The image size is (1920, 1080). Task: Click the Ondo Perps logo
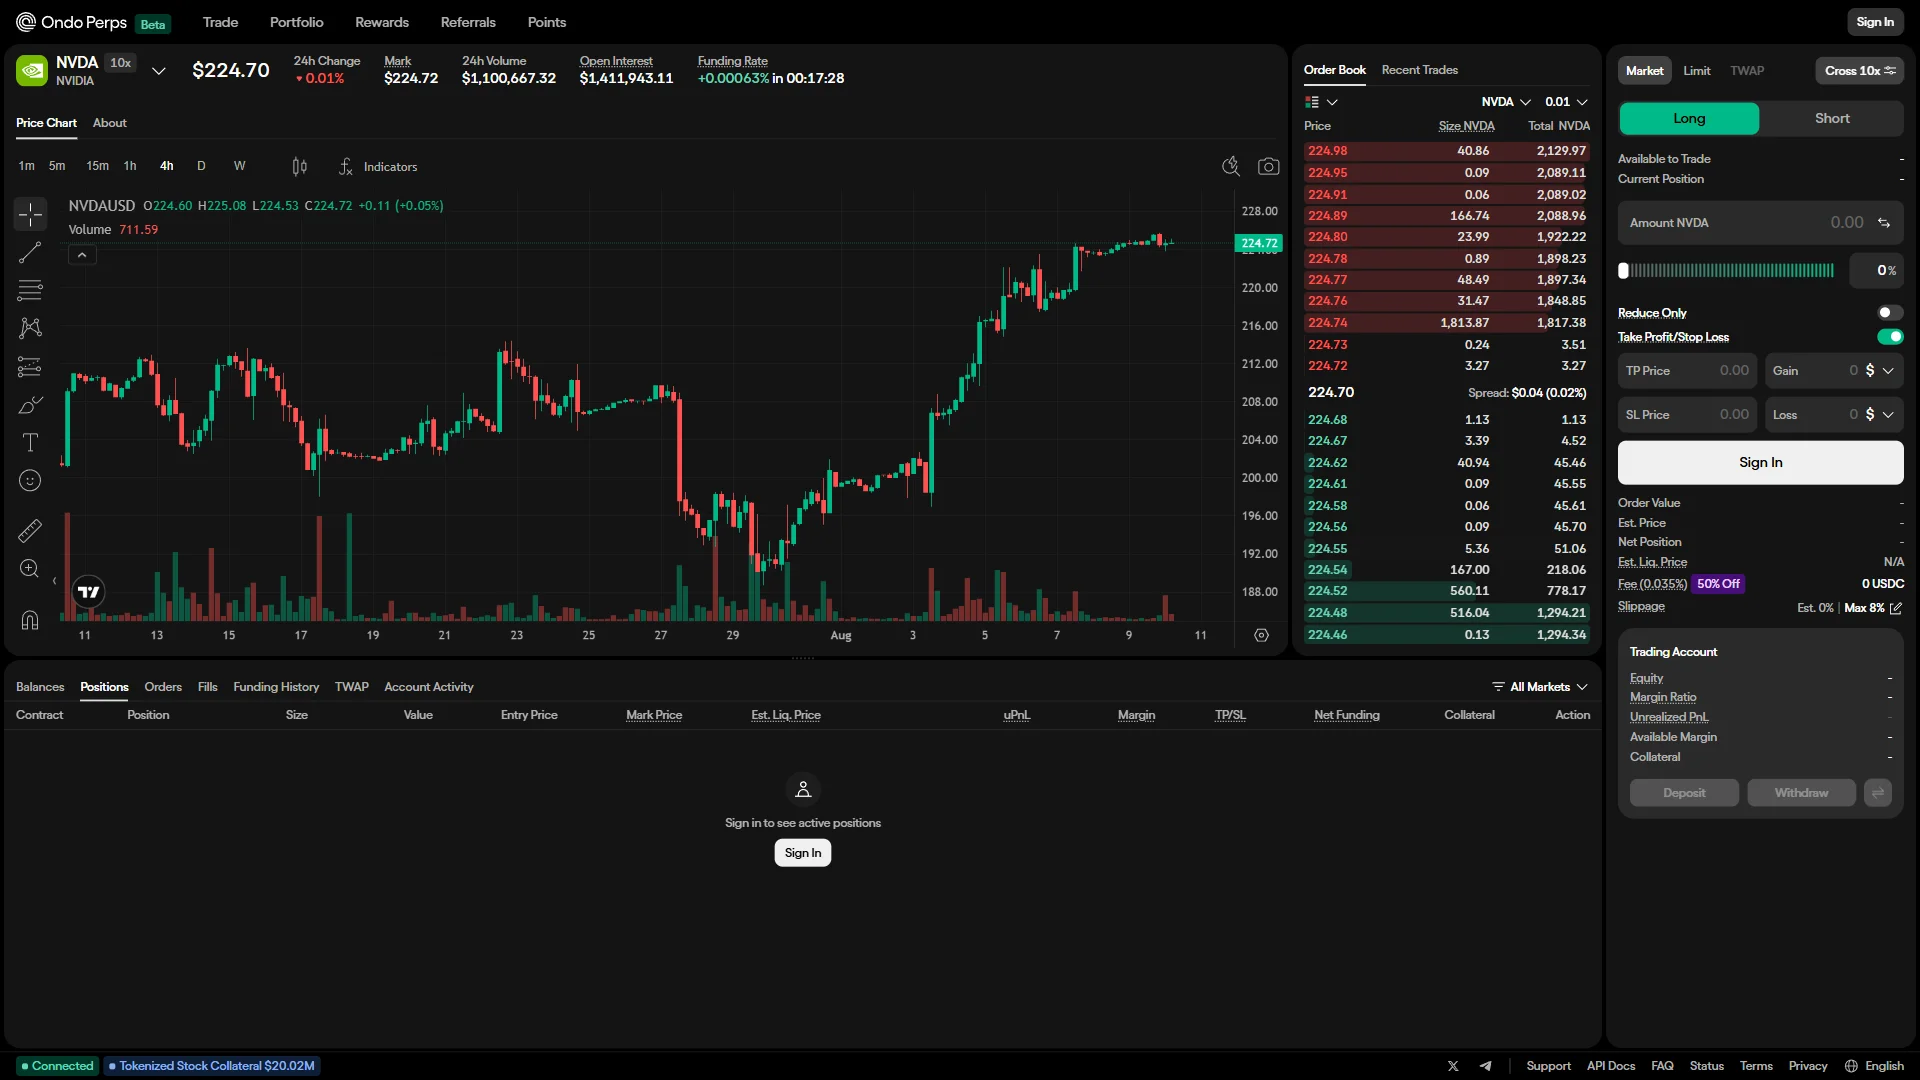[x=72, y=22]
